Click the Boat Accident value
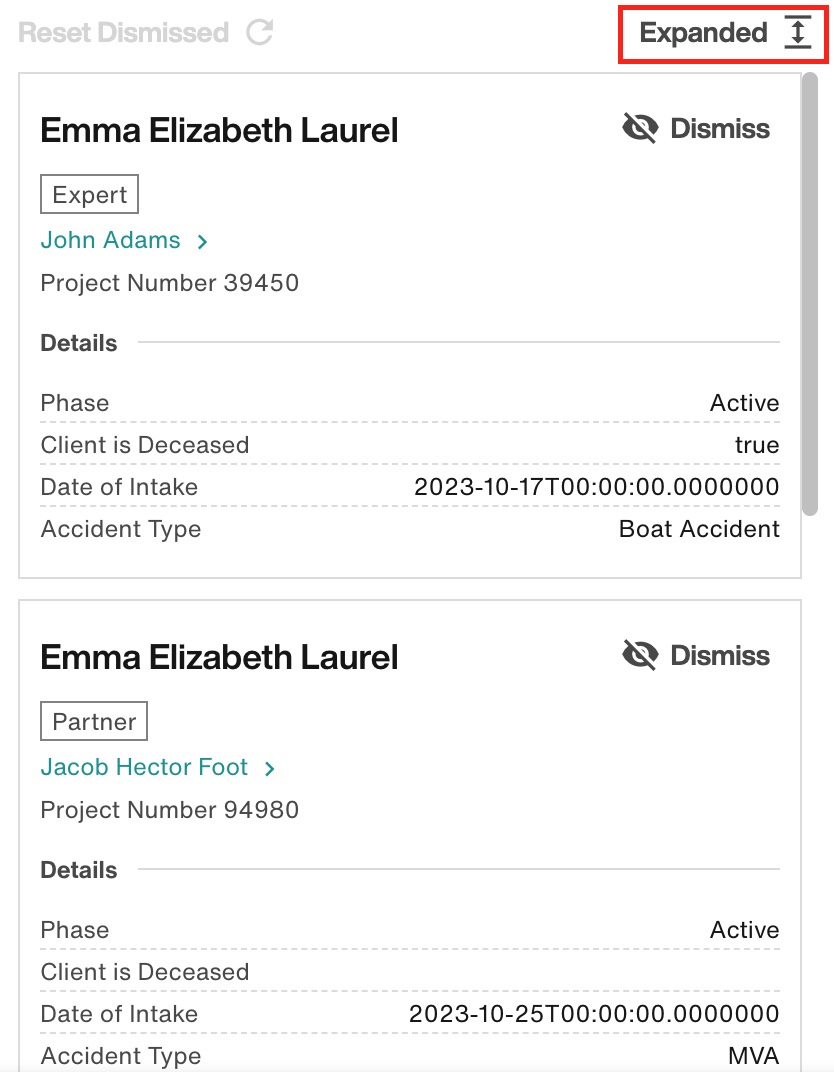 (699, 529)
